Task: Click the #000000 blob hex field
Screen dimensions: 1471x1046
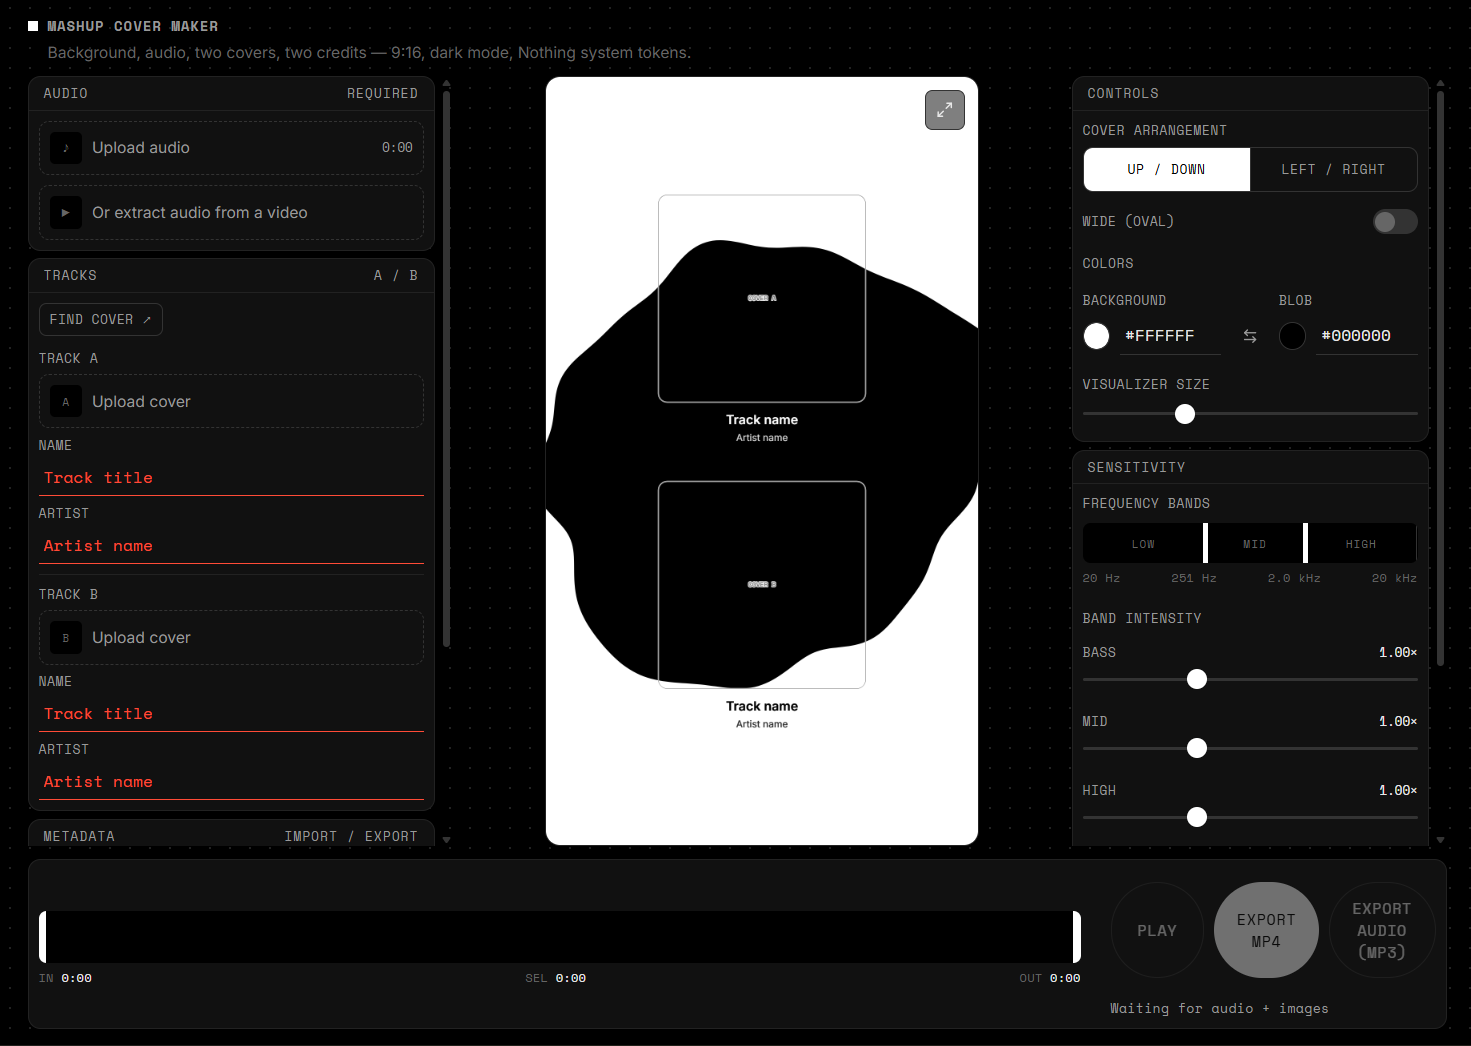Action: point(1366,336)
